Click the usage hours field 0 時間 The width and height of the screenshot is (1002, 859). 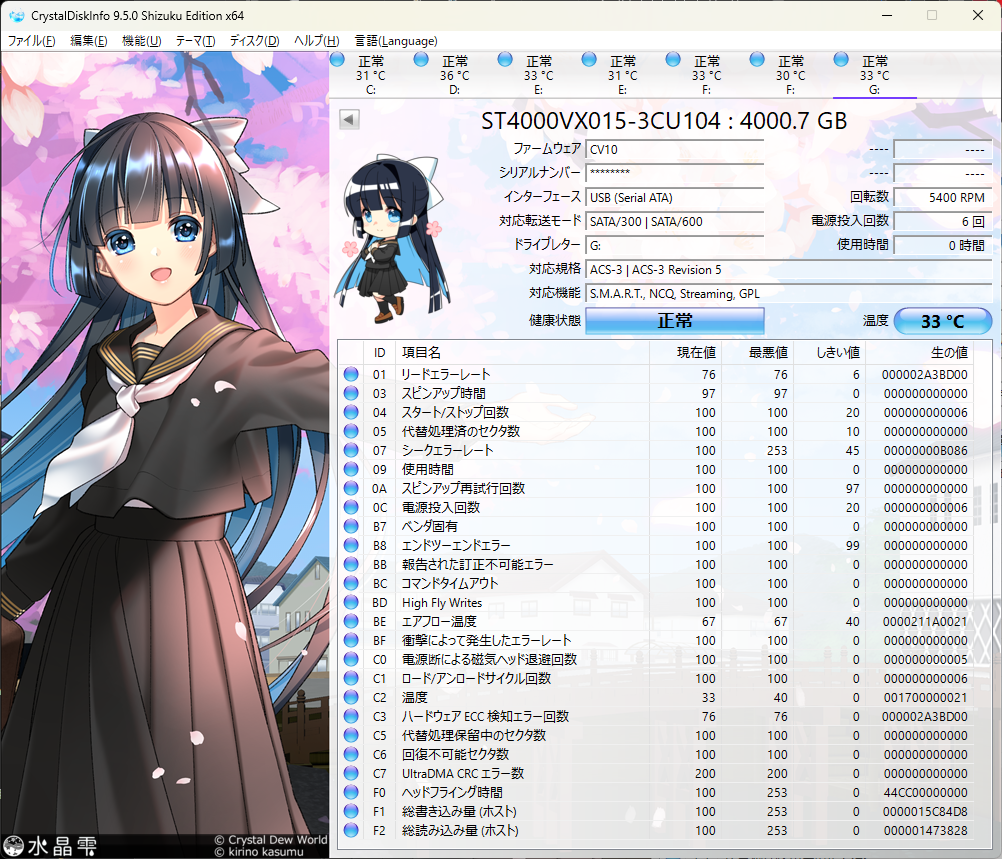(x=943, y=245)
